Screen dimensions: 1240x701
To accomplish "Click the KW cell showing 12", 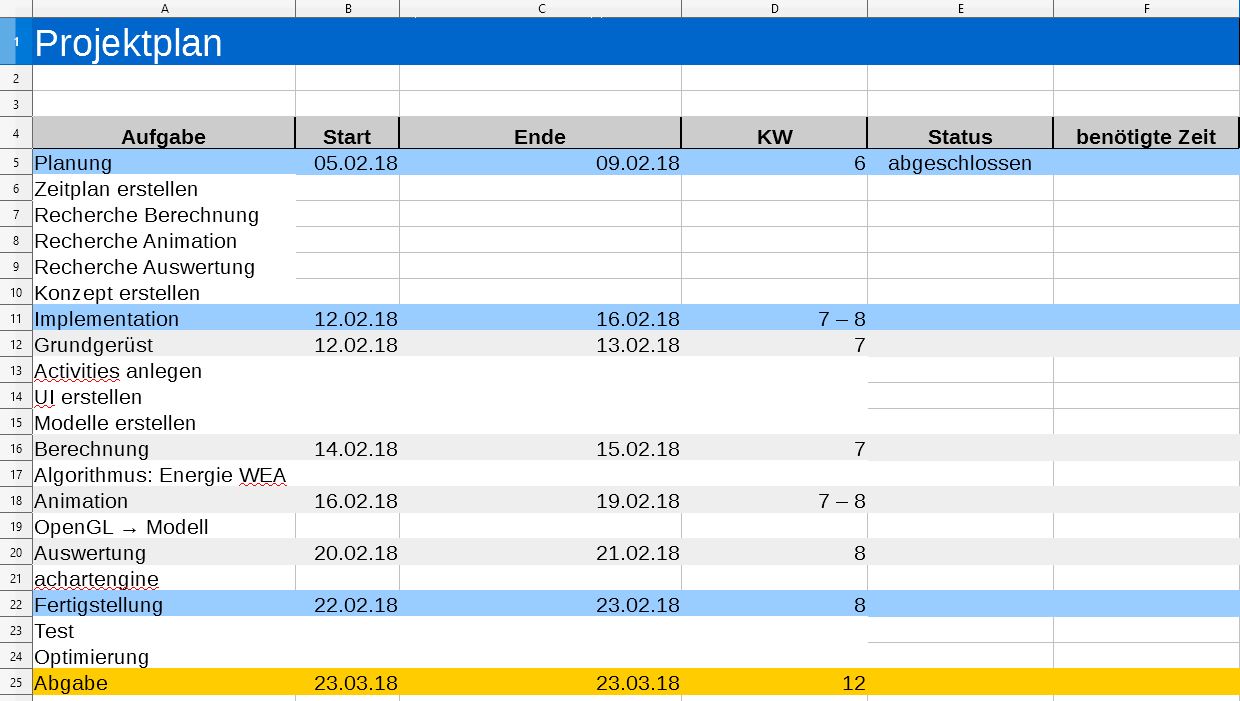I will point(852,683).
